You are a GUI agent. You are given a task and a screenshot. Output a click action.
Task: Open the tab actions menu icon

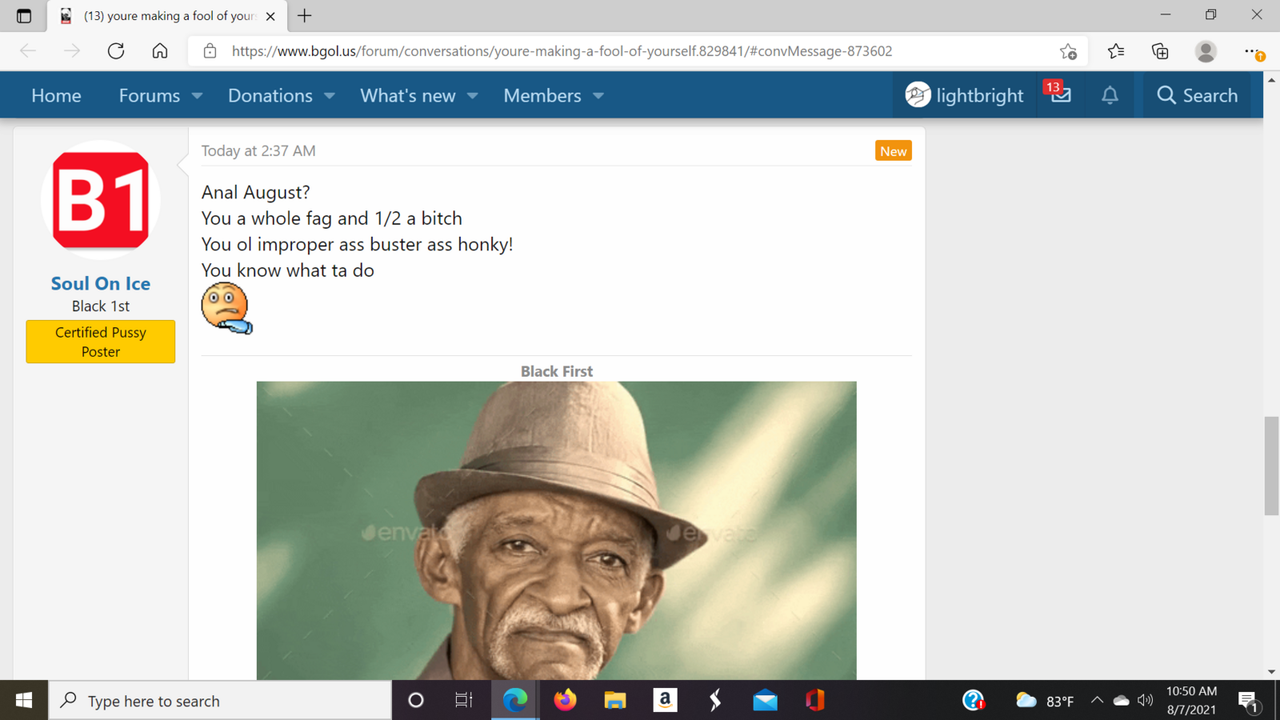point(24,16)
